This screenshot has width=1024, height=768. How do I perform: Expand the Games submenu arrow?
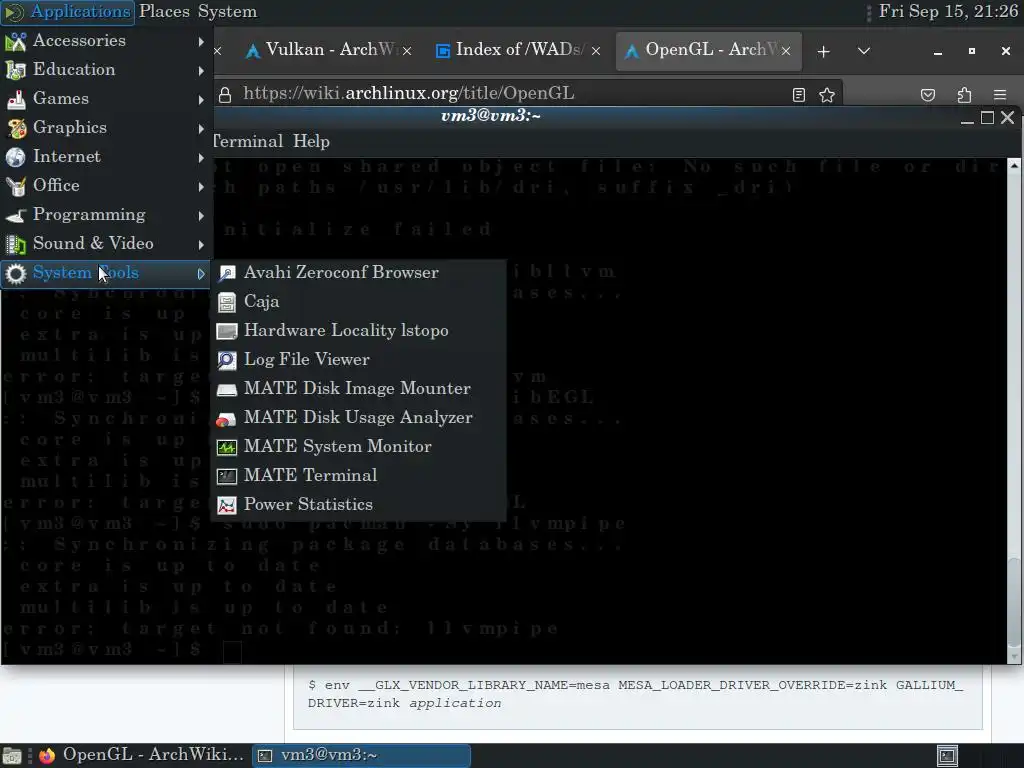click(x=201, y=99)
